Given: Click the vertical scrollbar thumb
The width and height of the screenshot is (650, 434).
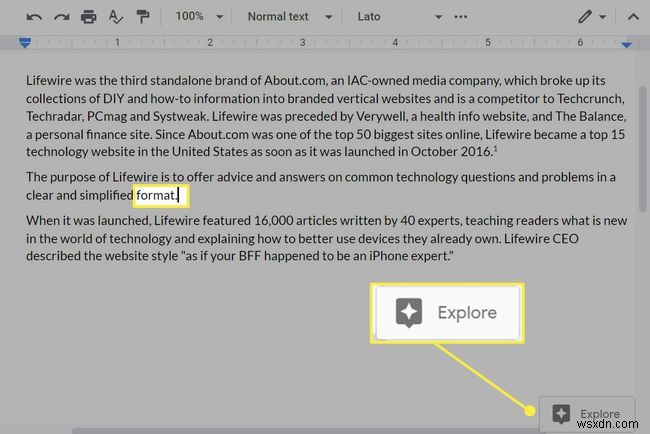Looking at the screenshot, I should (x=642, y=149).
